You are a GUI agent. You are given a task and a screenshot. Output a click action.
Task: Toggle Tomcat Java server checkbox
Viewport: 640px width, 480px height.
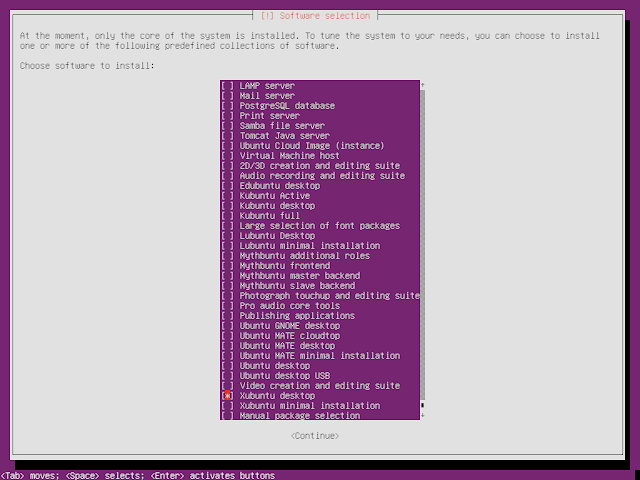[227, 136]
